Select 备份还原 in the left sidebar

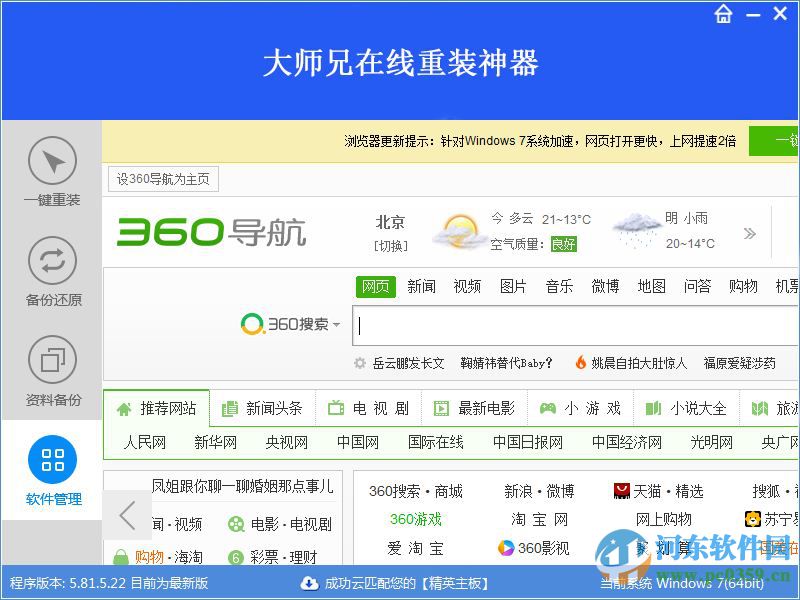pos(51,272)
